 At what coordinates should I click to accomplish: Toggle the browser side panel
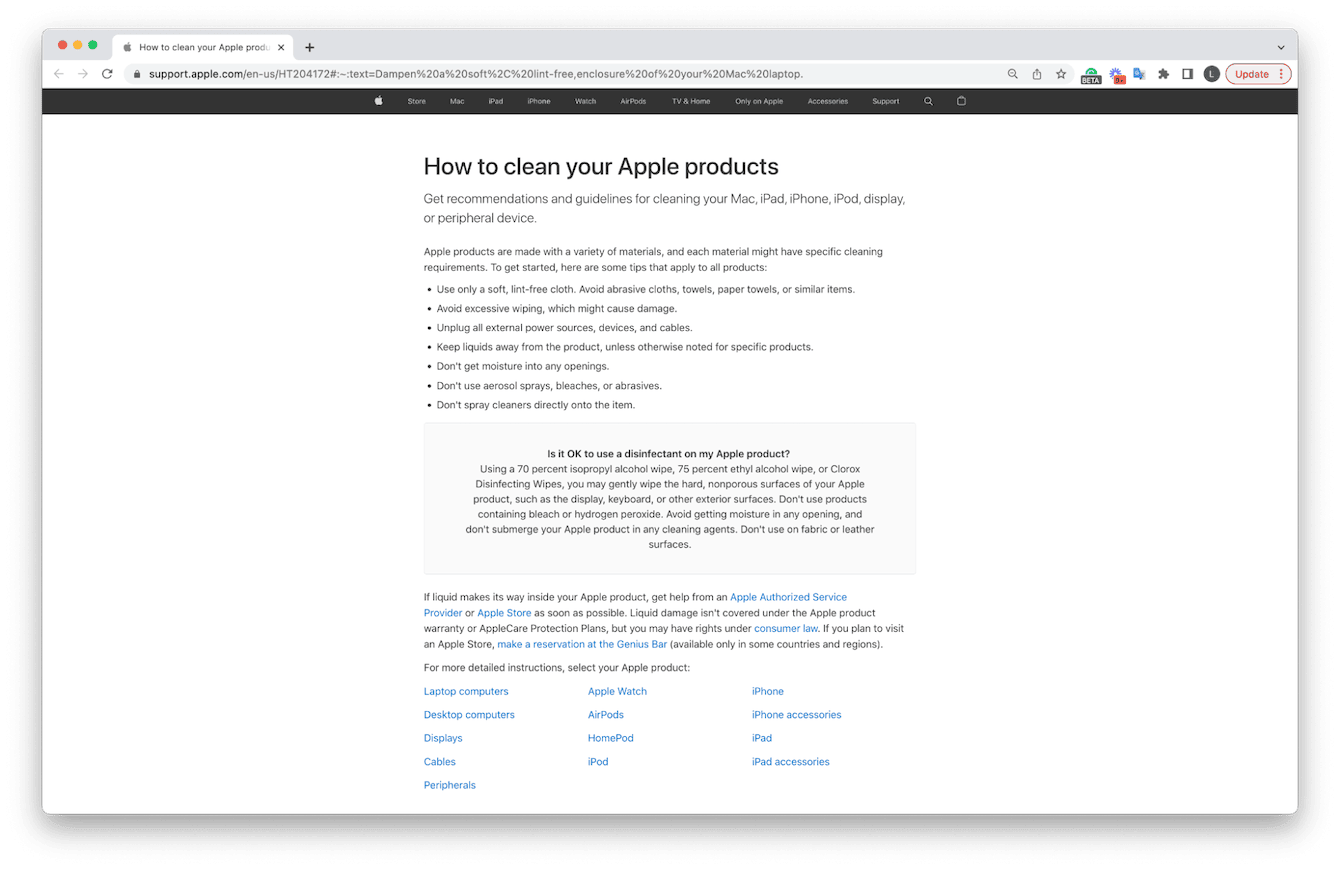[1186, 73]
